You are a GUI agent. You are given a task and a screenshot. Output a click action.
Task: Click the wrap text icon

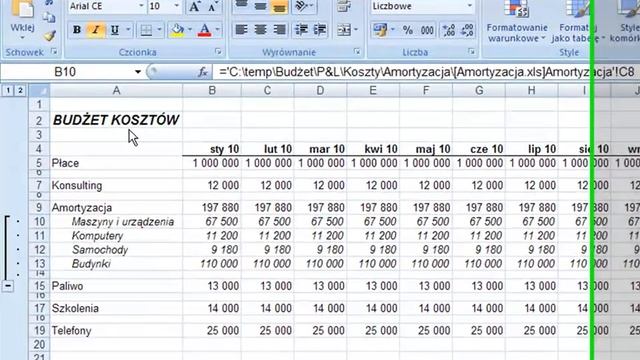tap(344, 6)
